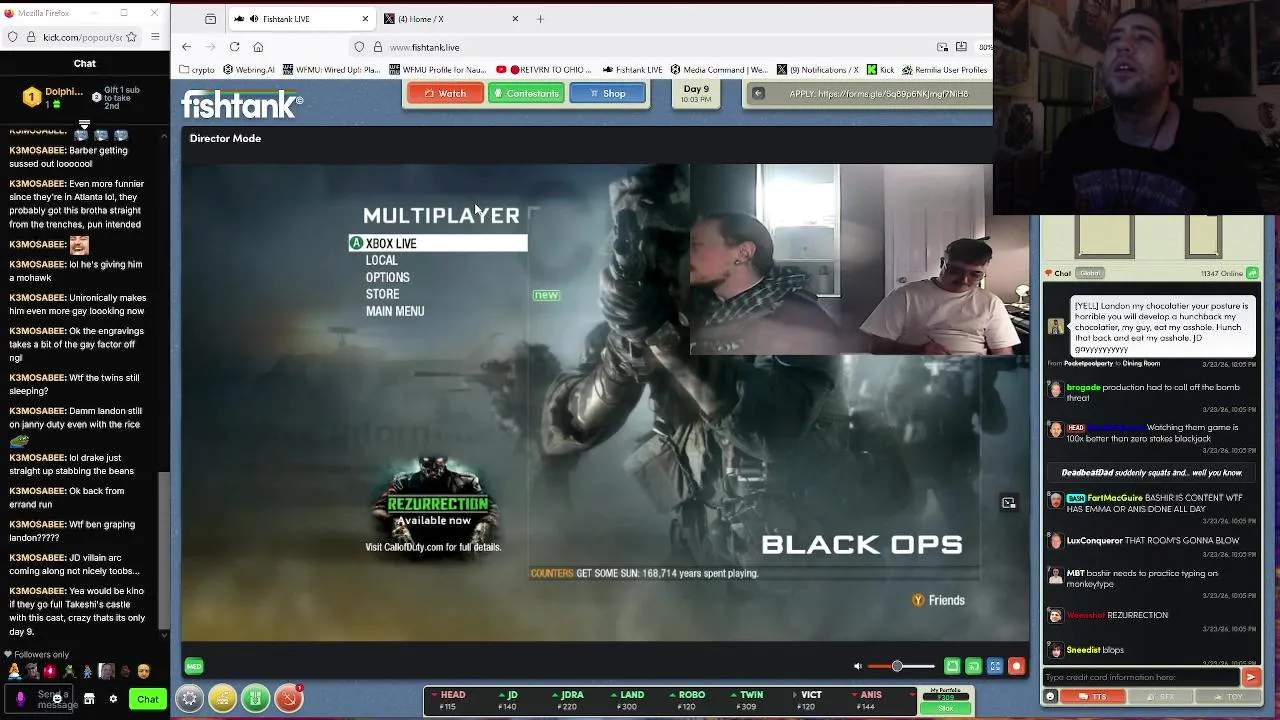Toggle Global chat filter badge
This screenshot has width=1280, height=720.
[1090, 273]
